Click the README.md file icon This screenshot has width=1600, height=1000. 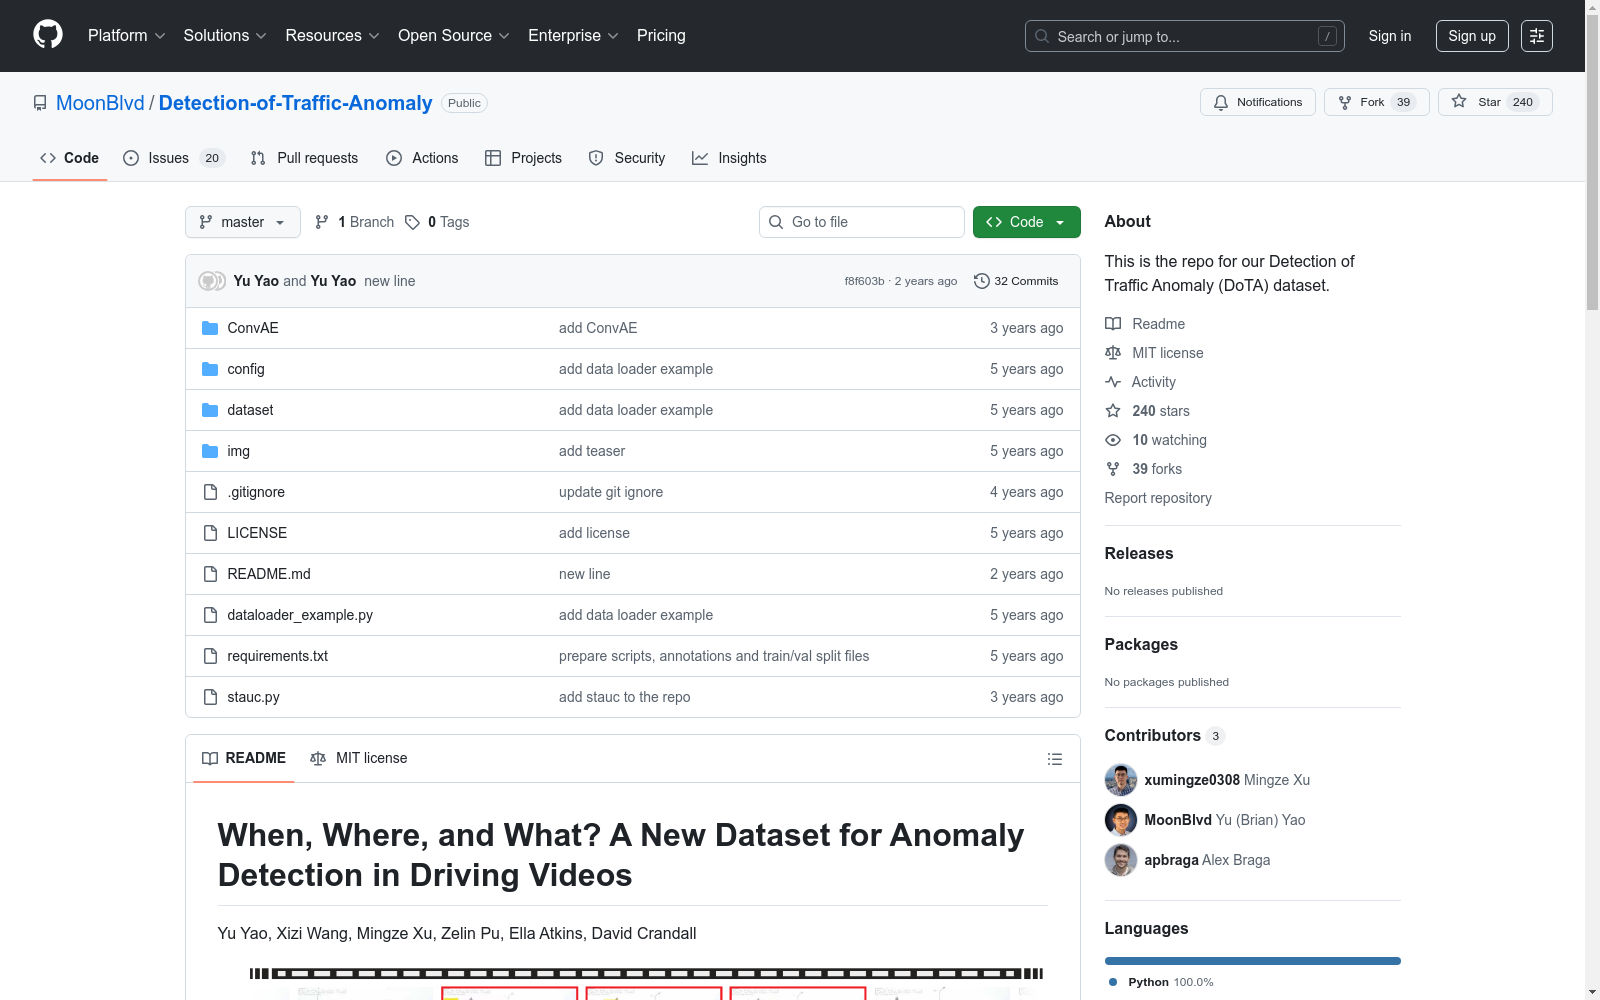210,574
